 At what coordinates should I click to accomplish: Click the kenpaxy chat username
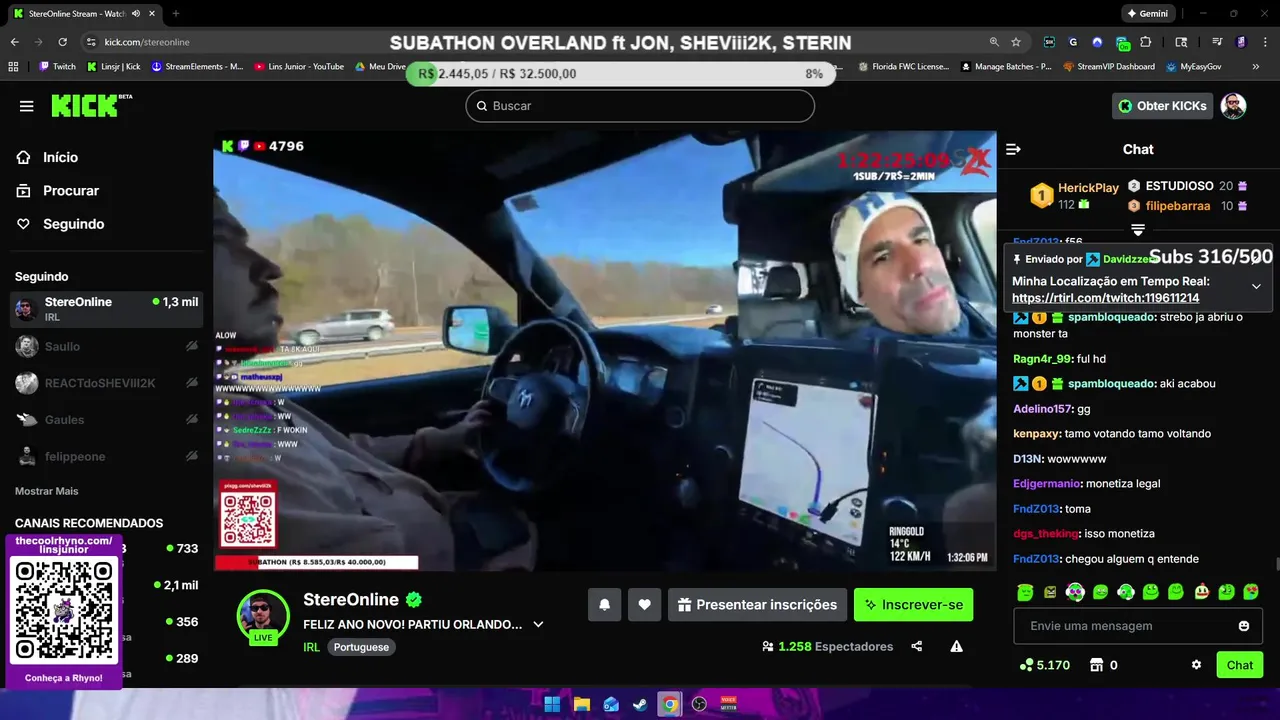point(1035,434)
